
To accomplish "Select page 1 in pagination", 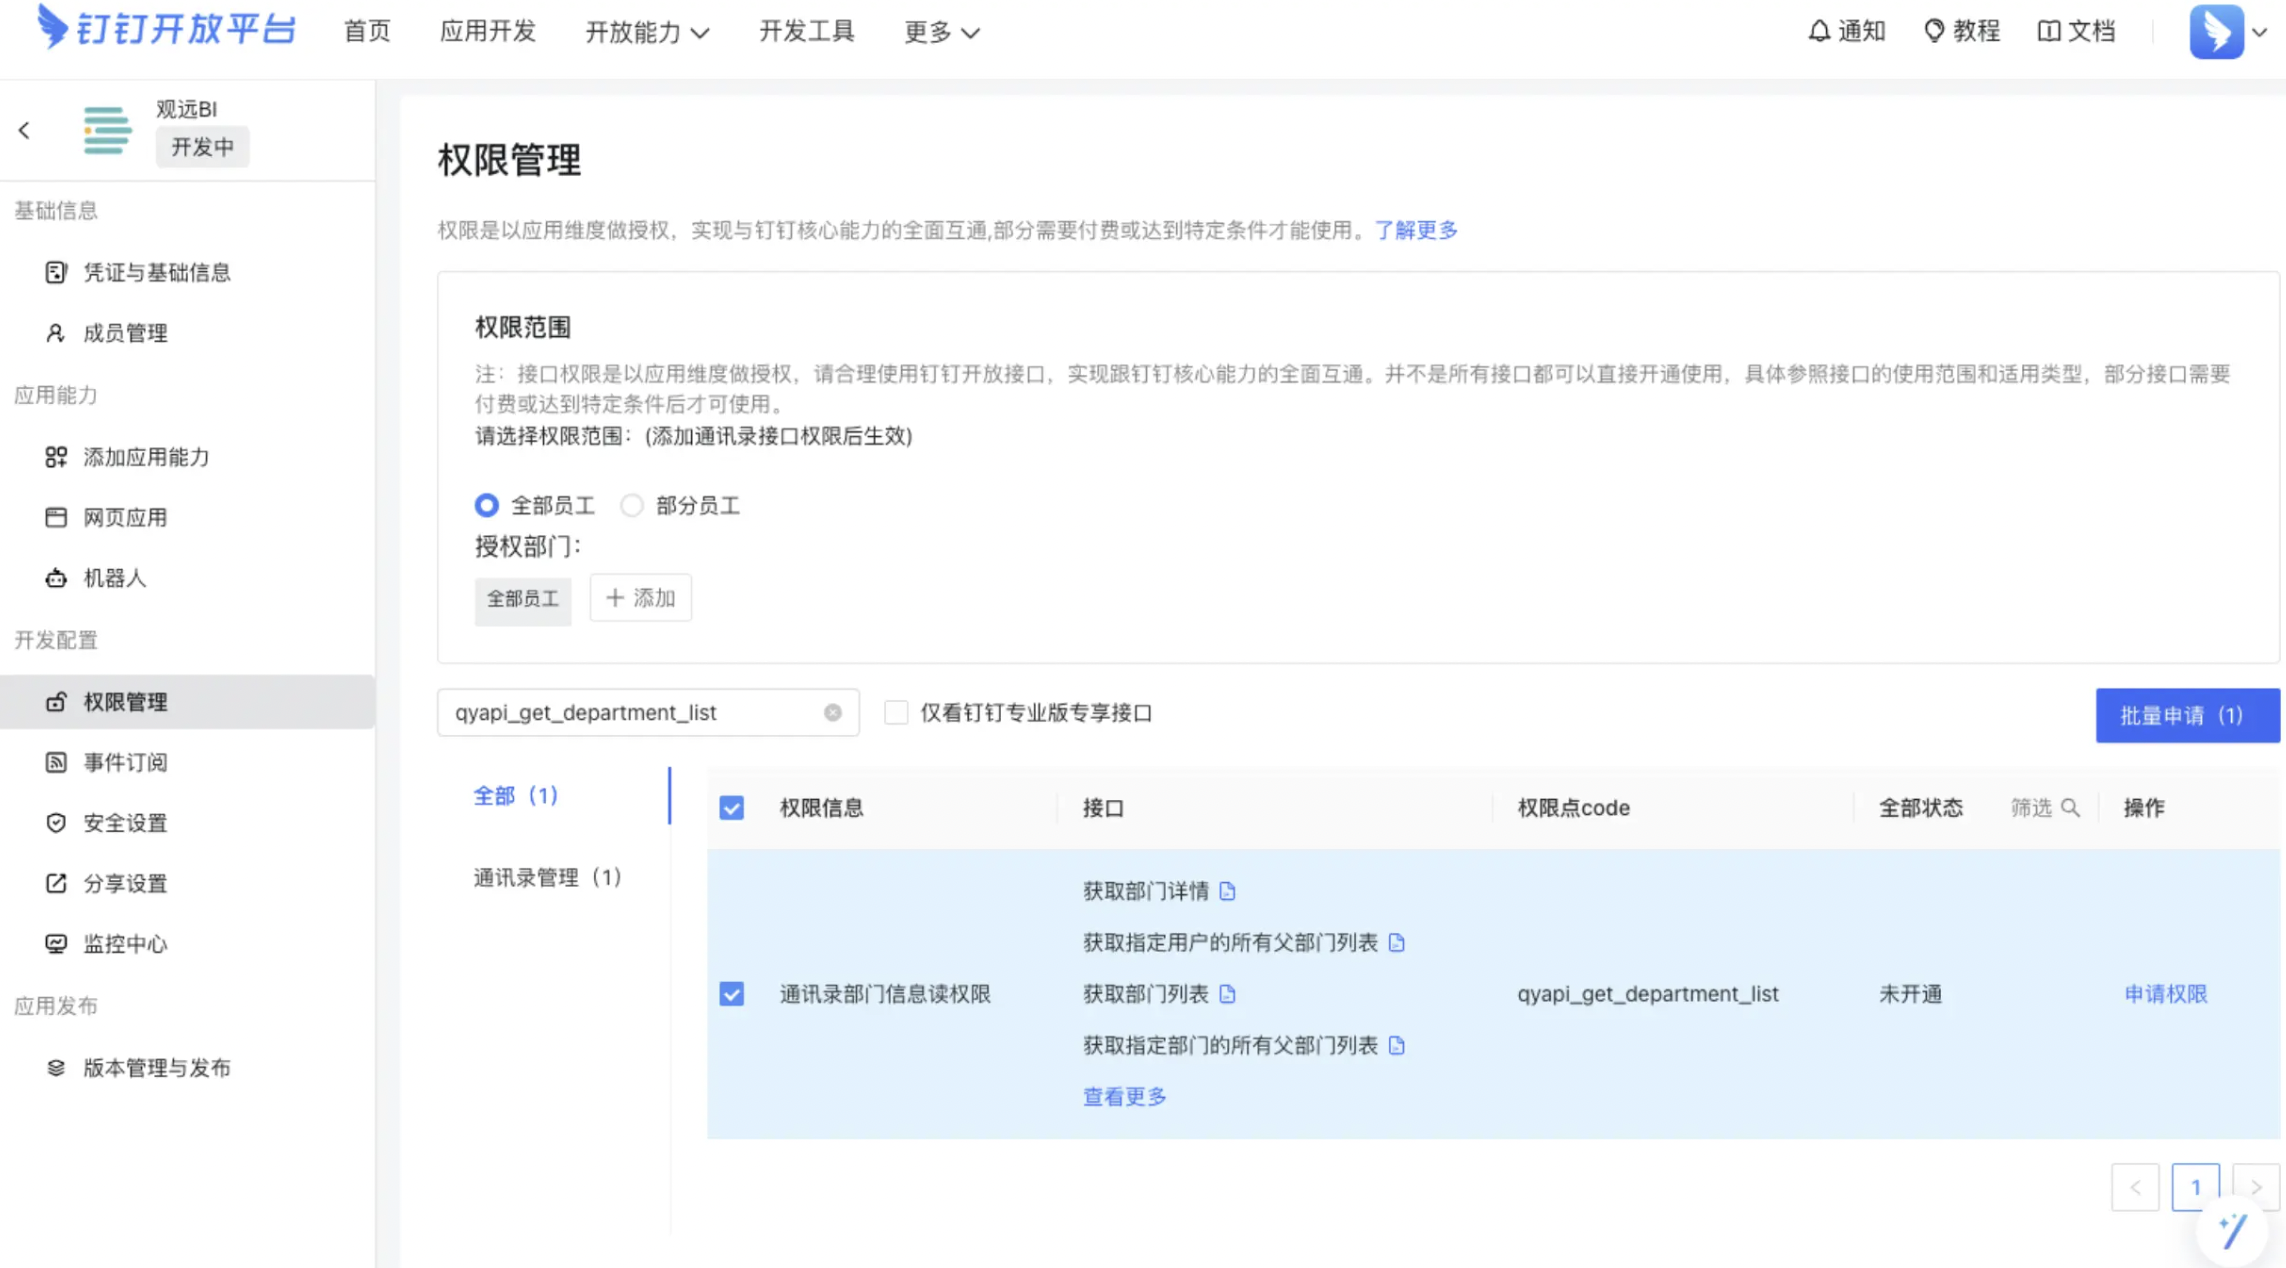I will point(2195,1188).
